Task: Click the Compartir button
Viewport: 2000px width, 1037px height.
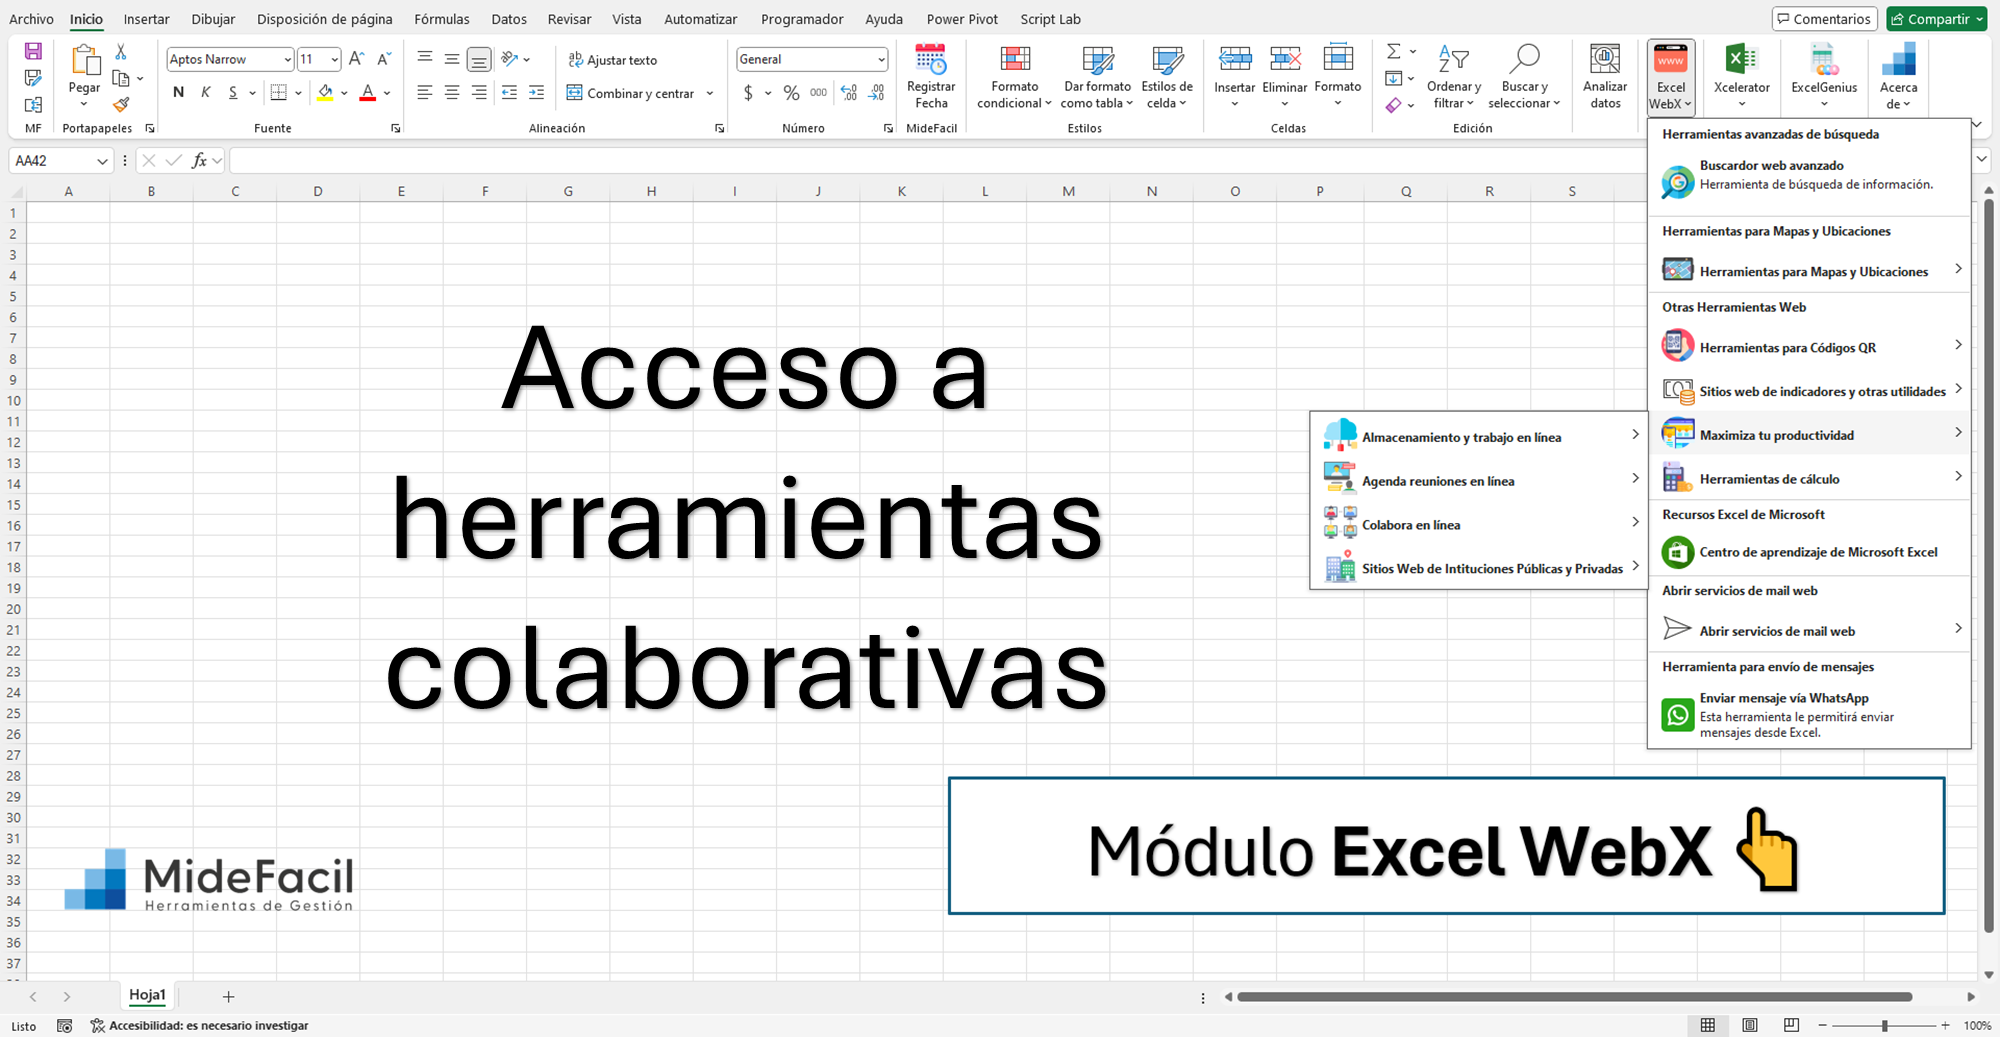Action: point(1936,19)
